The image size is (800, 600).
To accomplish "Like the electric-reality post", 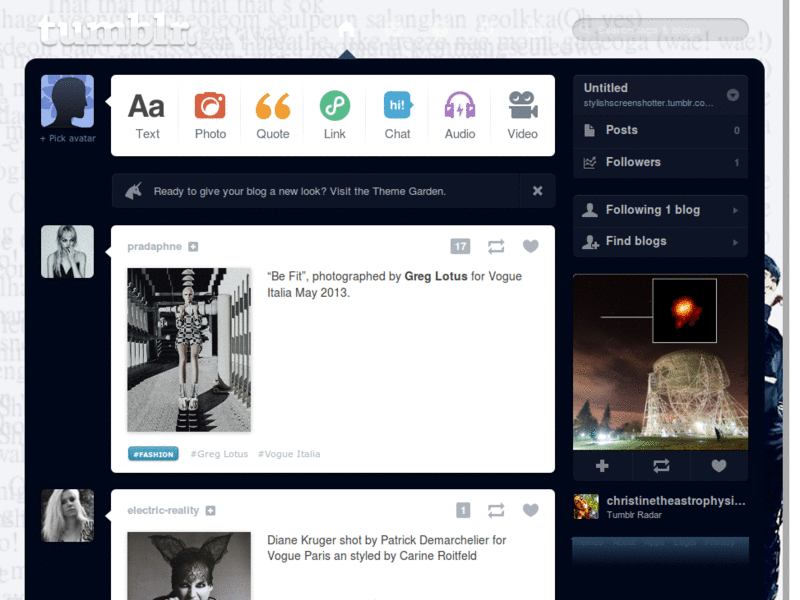I will (531, 510).
